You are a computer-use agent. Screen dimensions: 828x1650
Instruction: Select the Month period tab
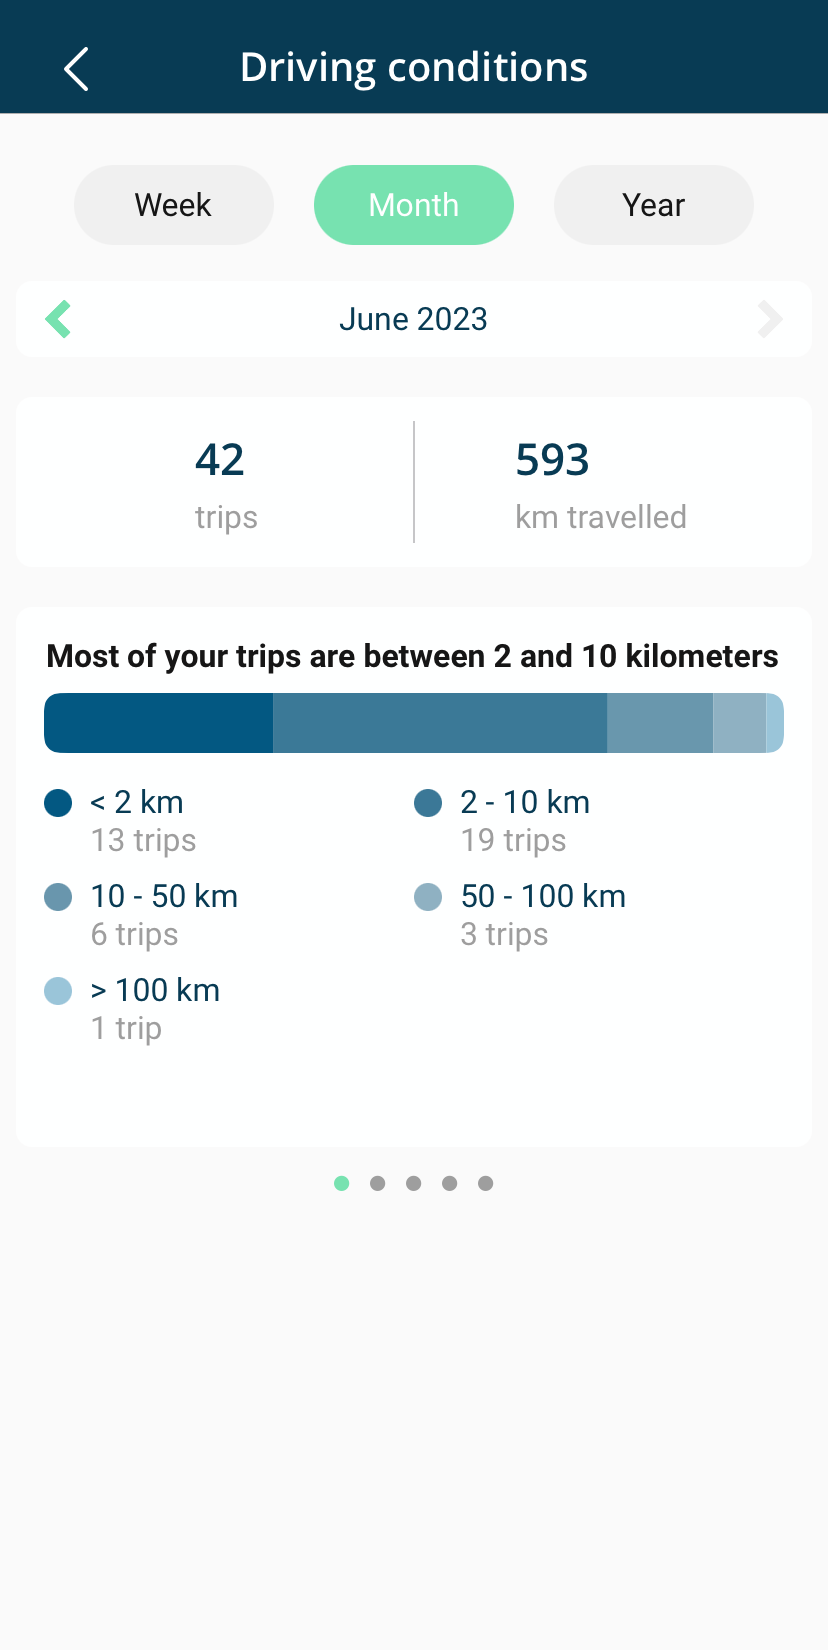tap(414, 205)
